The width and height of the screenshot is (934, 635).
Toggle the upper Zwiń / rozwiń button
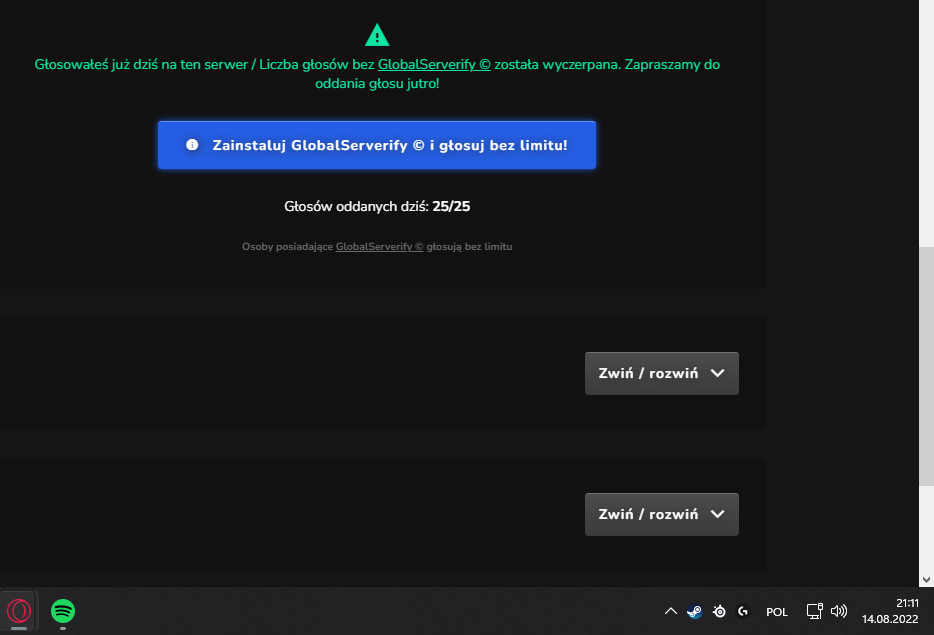tap(662, 373)
